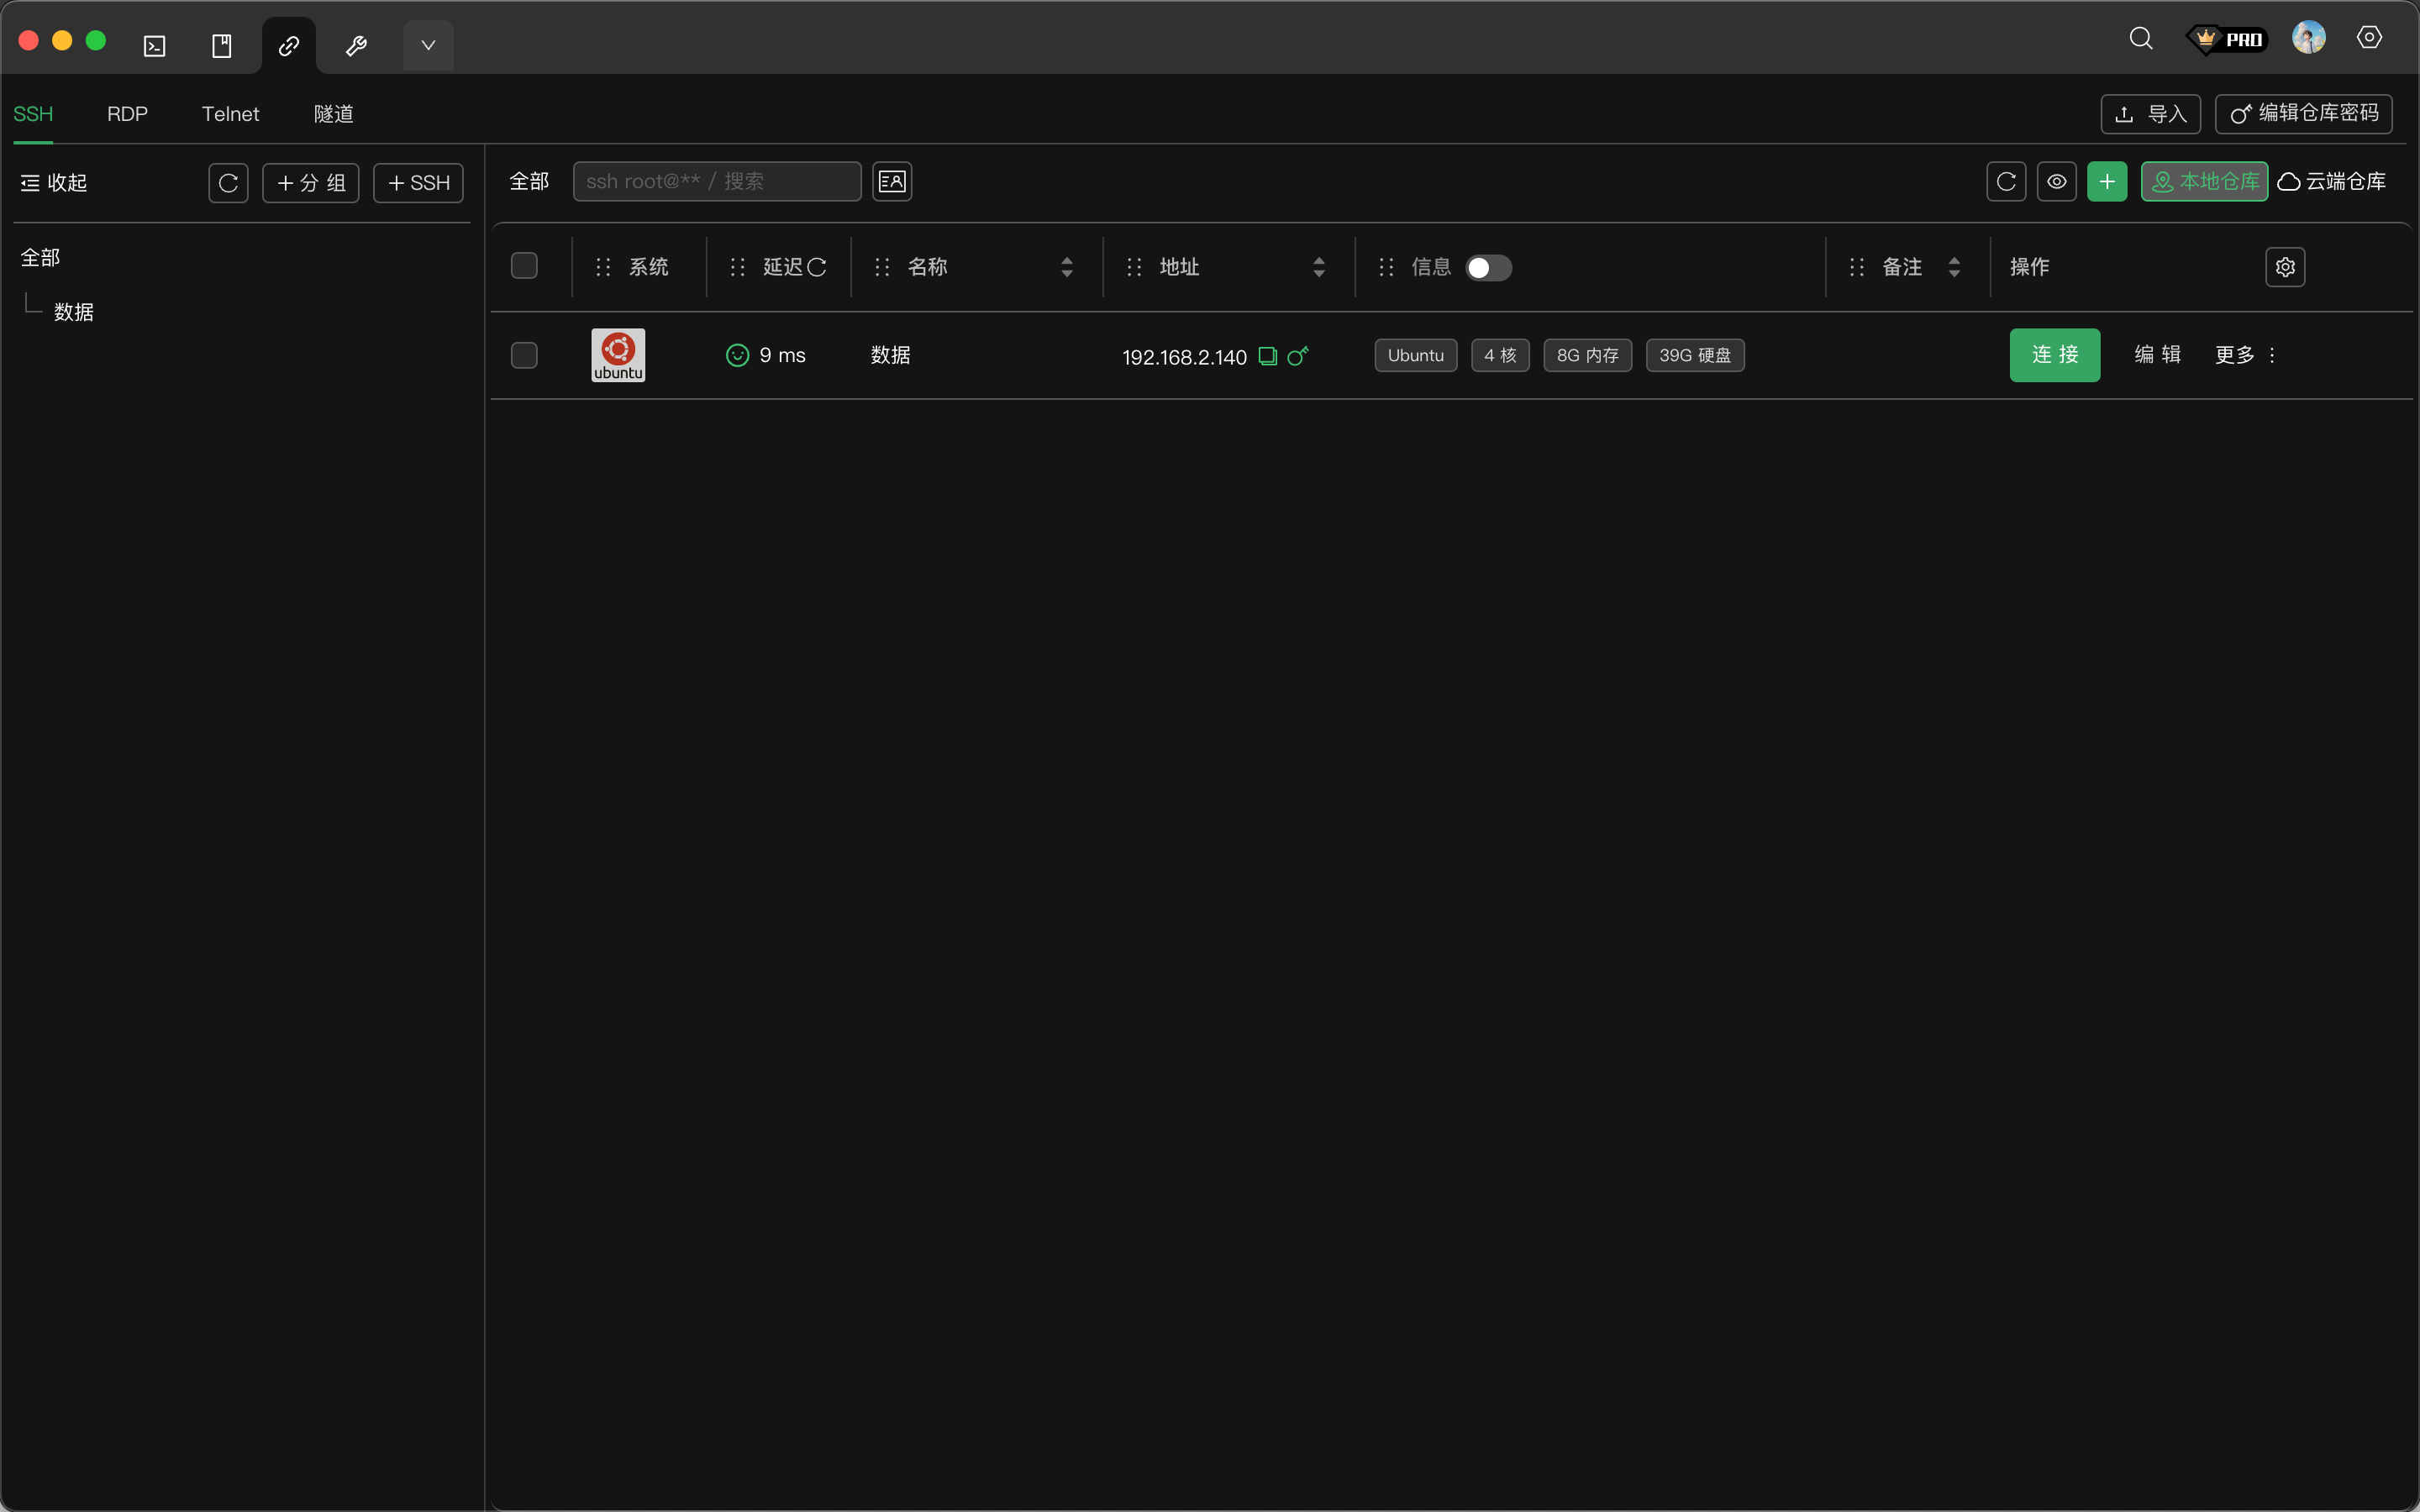Copy address icon next to 192.168.2.140
2420x1512 pixels.
pos(1267,356)
